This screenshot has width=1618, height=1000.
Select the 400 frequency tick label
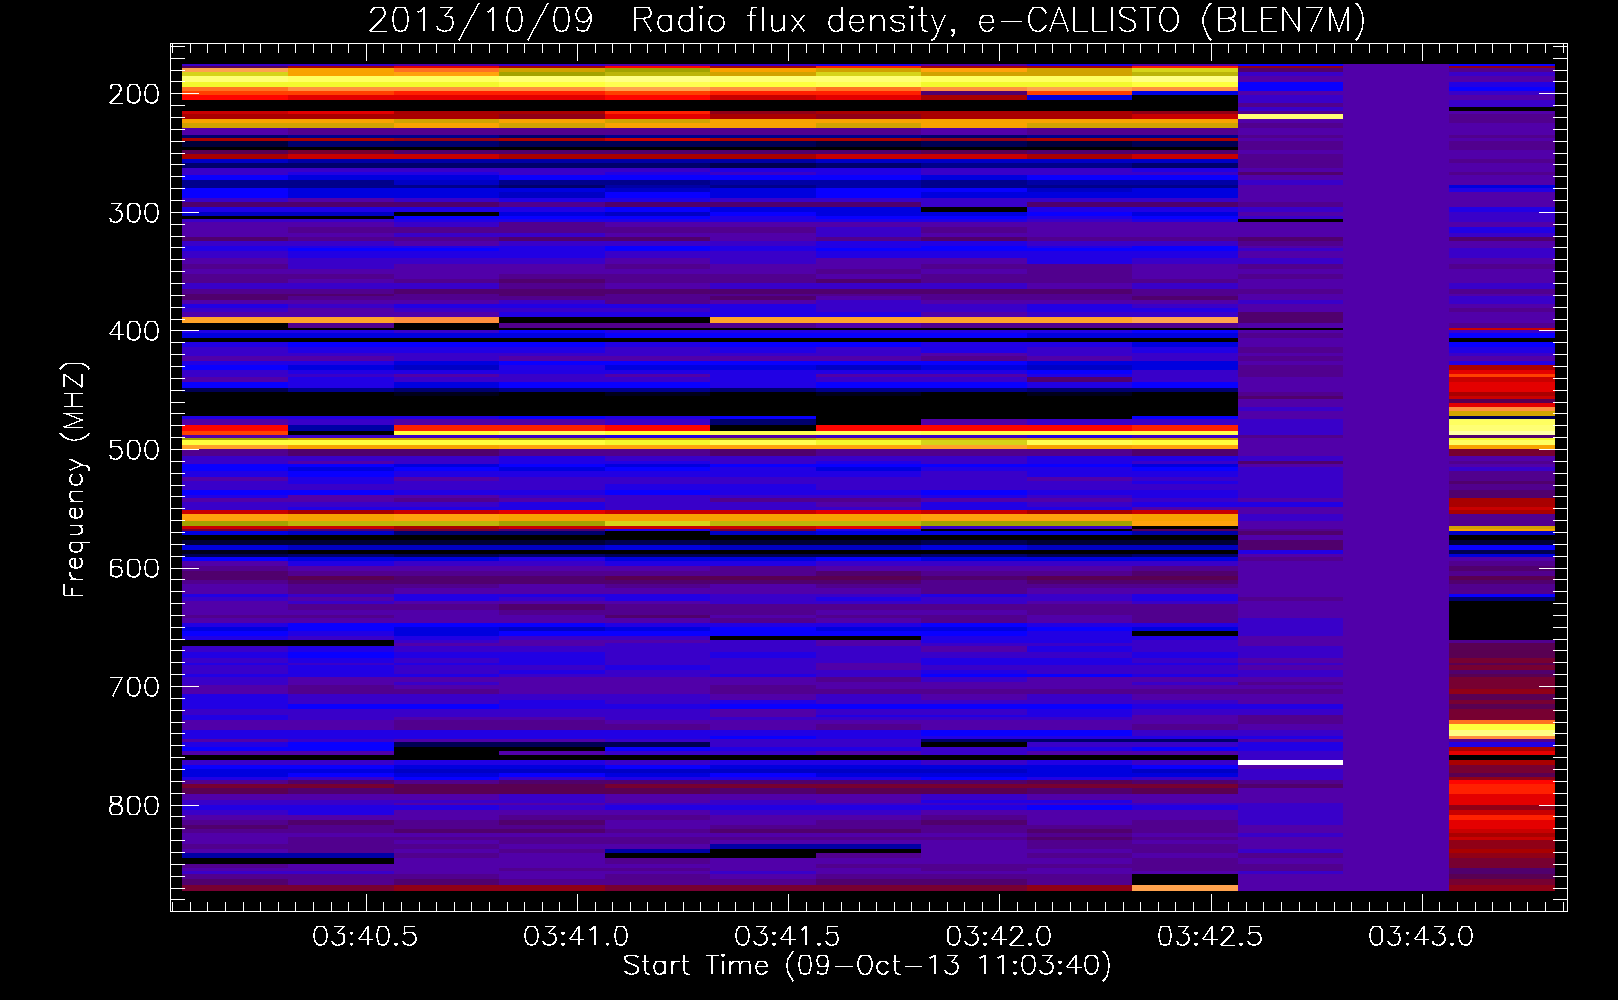pyautogui.click(x=134, y=331)
